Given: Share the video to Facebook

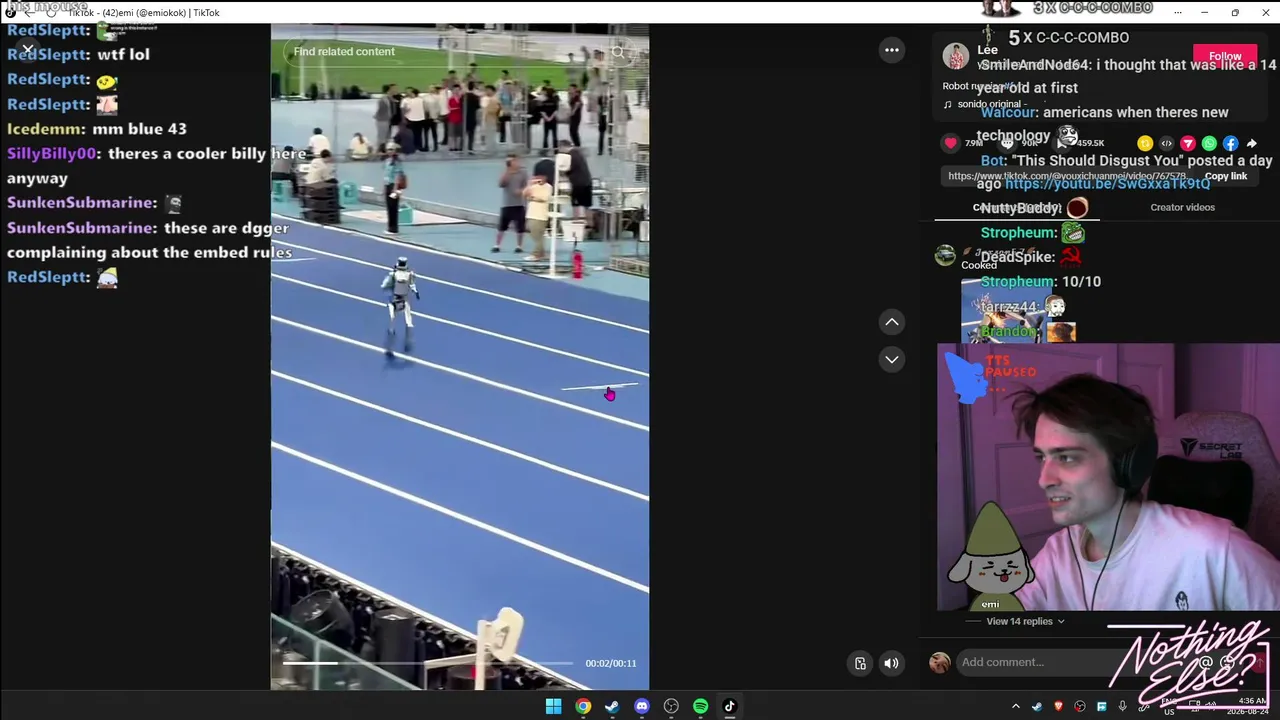Looking at the screenshot, I should [1230, 143].
